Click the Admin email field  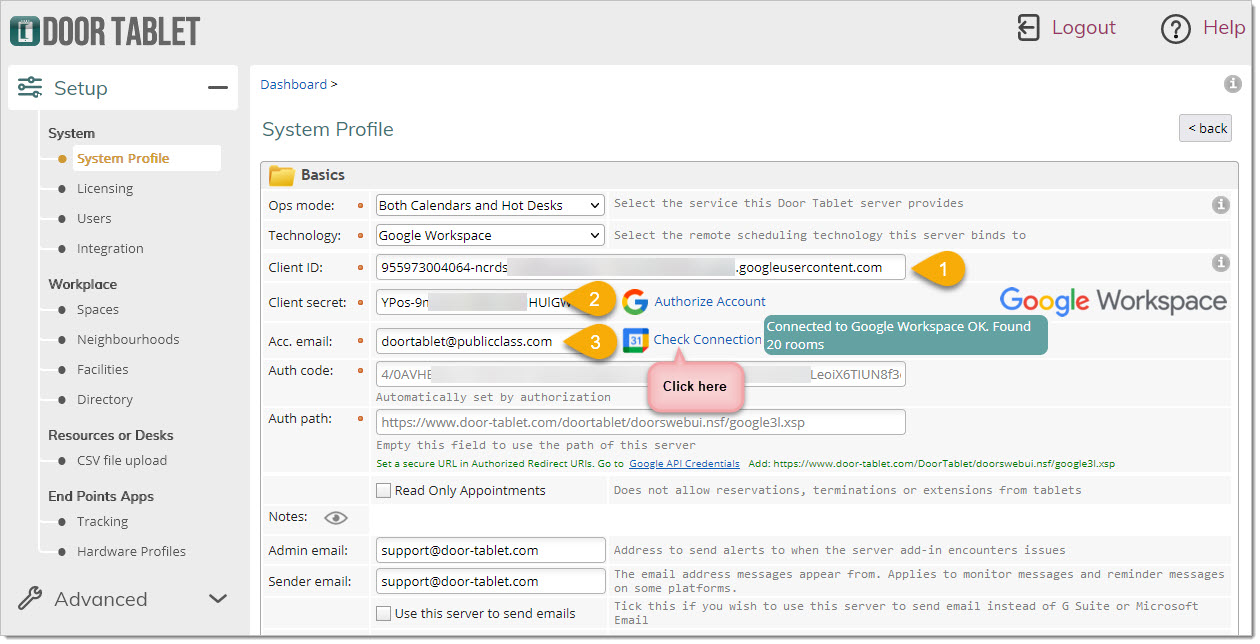491,550
